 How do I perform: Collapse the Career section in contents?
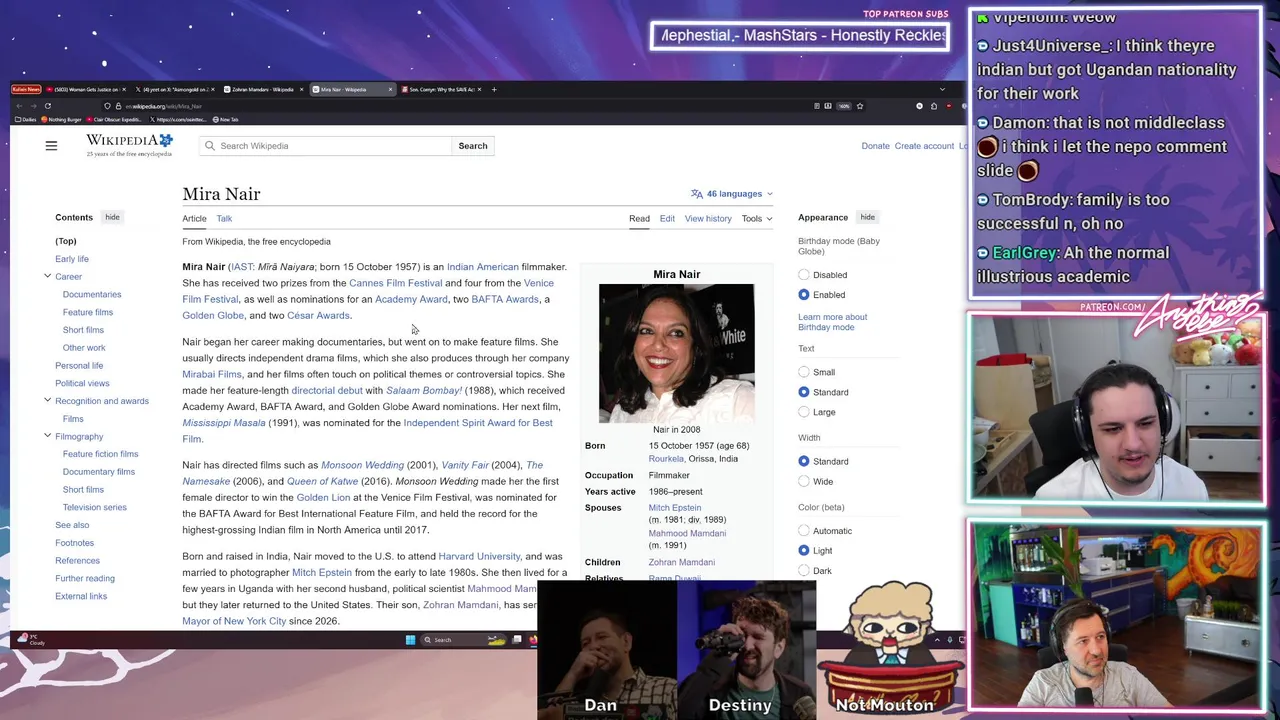tap(47, 276)
